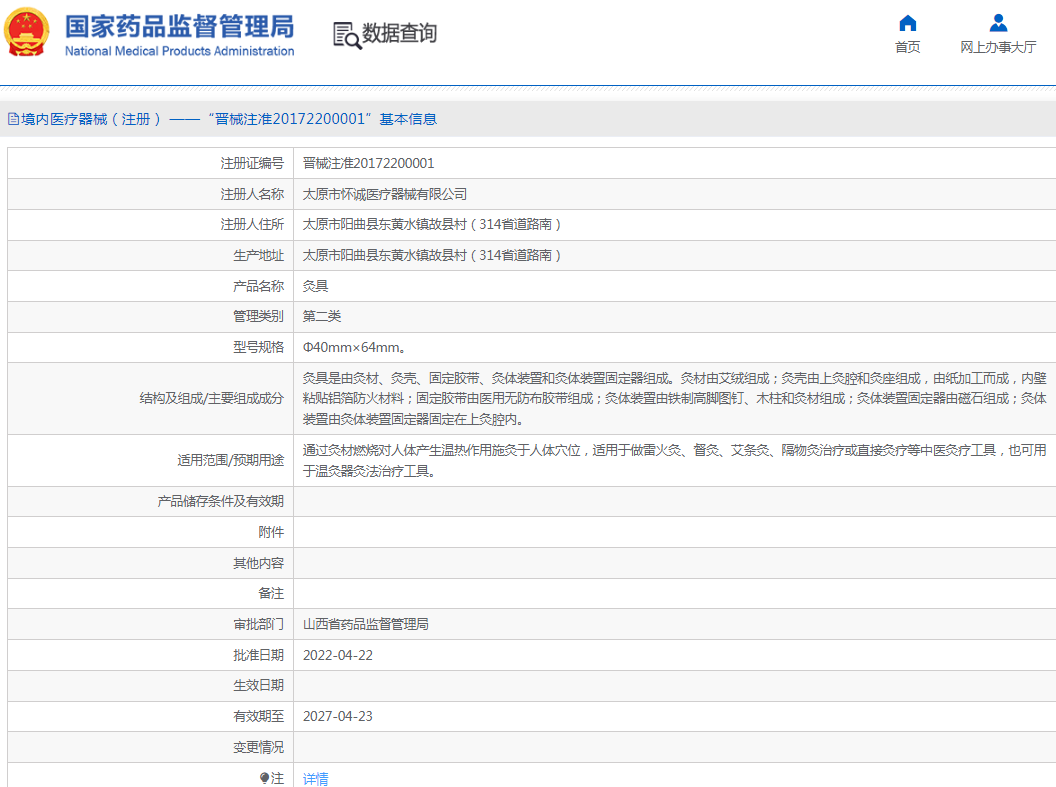Select 太原市怀诚医疗器械有限公司 registrant name

[x=385, y=194]
